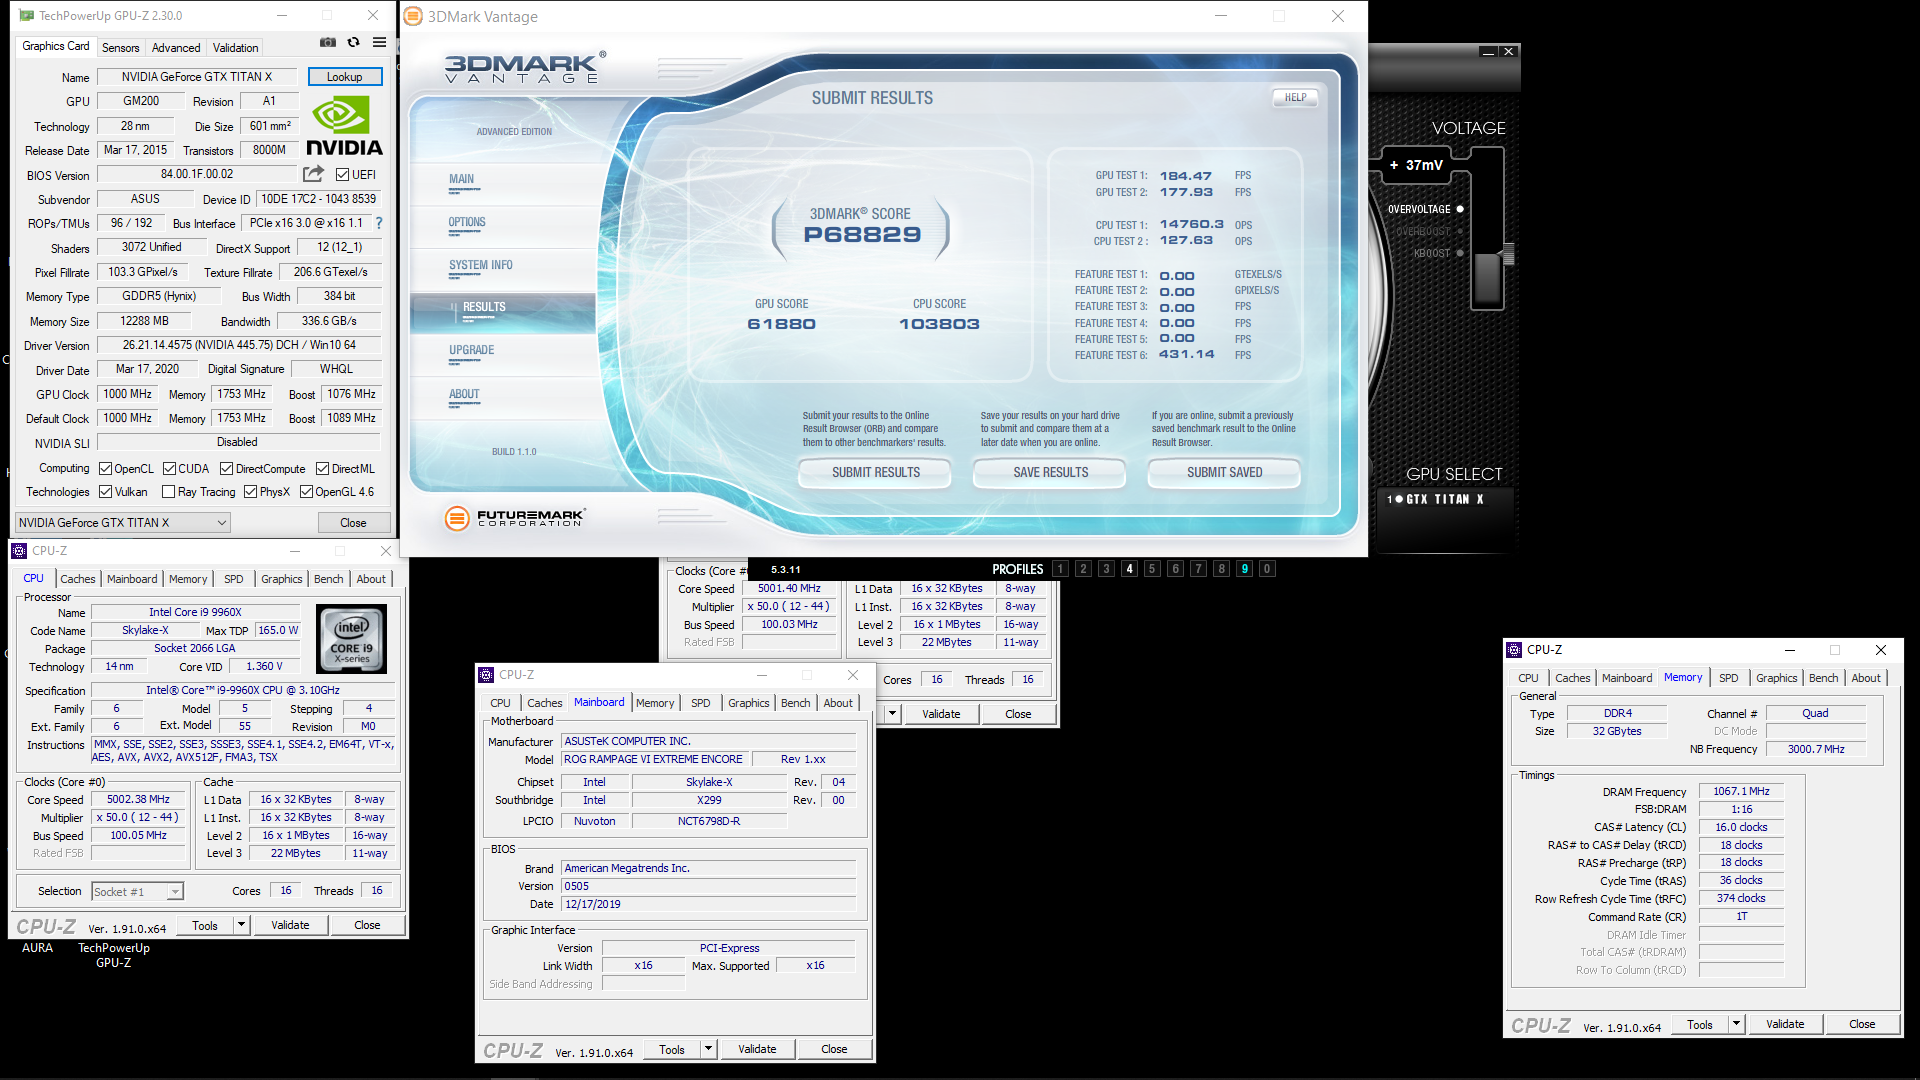
Task: Click Validate in the Memory CPU-Z window
Action: click(1784, 1024)
